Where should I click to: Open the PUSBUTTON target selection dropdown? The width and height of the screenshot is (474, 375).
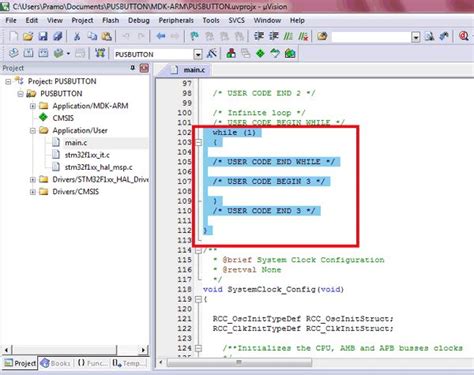[x=198, y=54]
